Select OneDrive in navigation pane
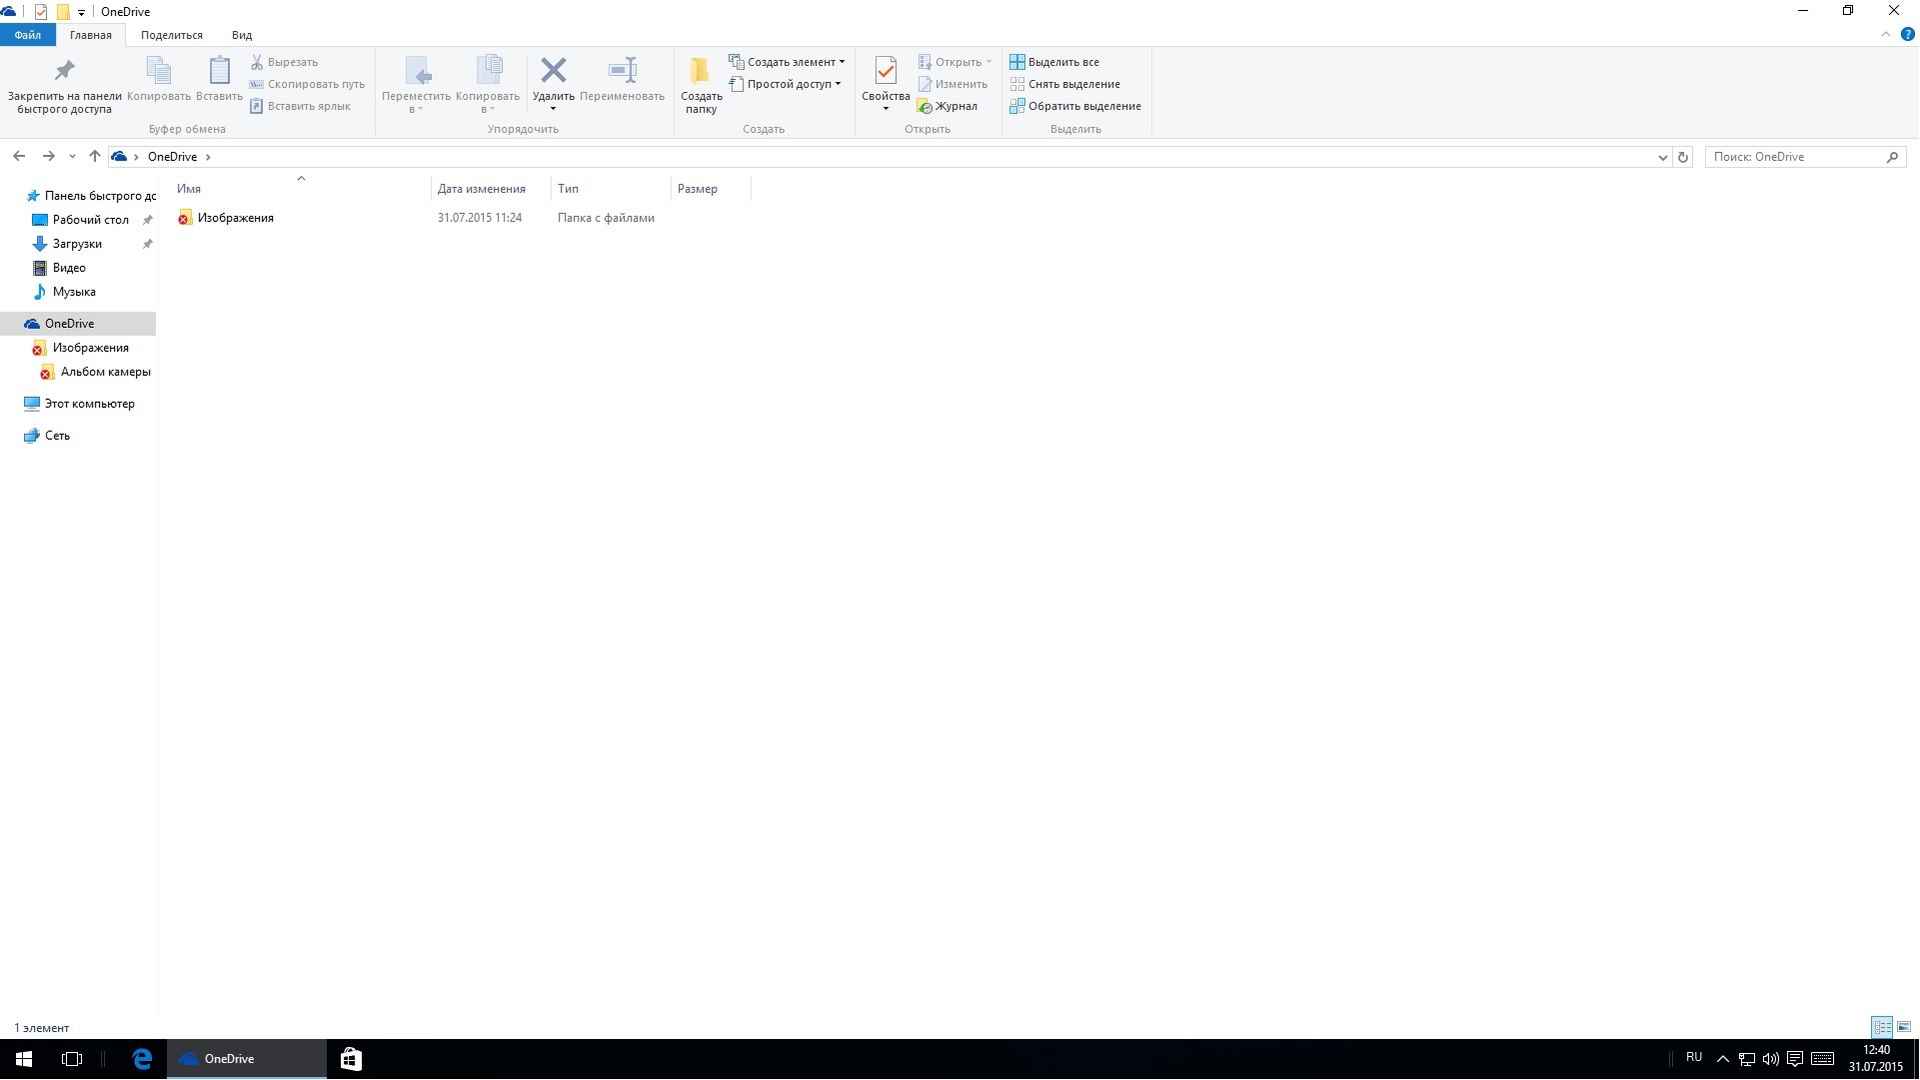1920x1080 pixels. click(78, 324)
